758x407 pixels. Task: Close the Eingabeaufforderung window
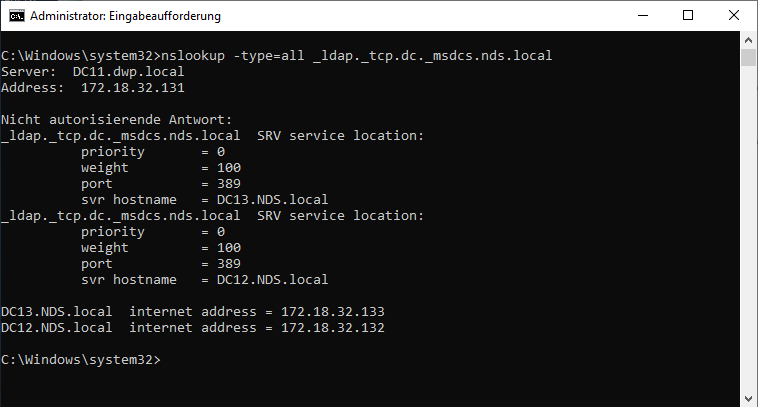733,16
